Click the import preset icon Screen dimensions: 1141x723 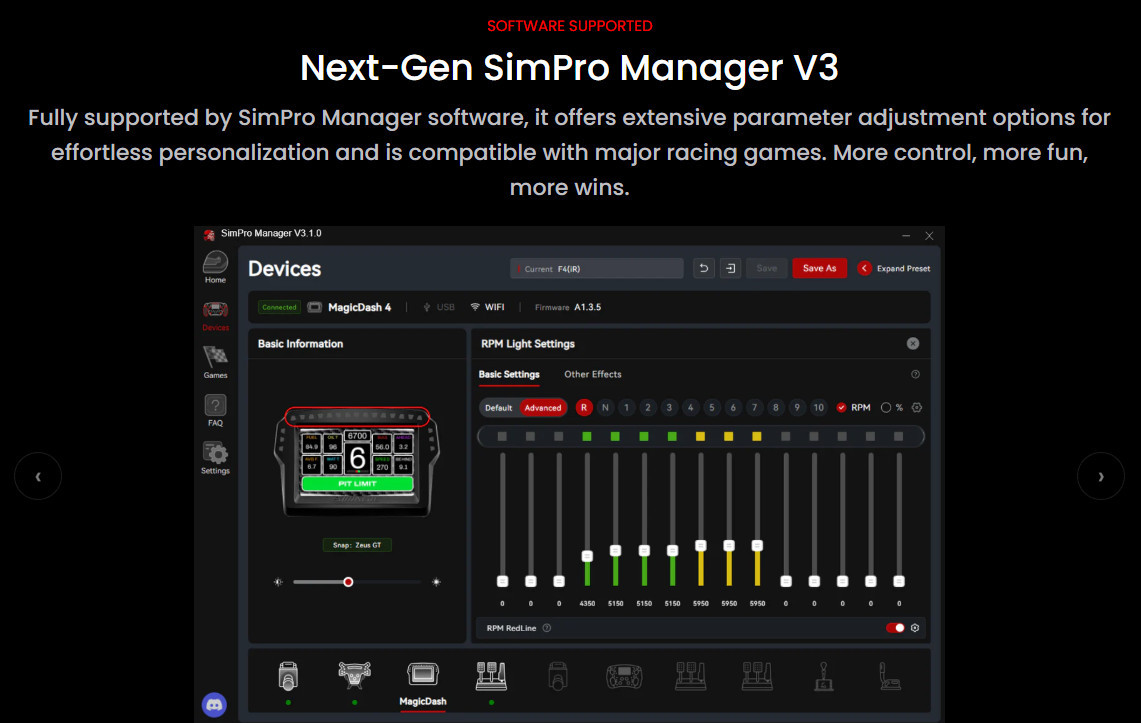(731, 268)
